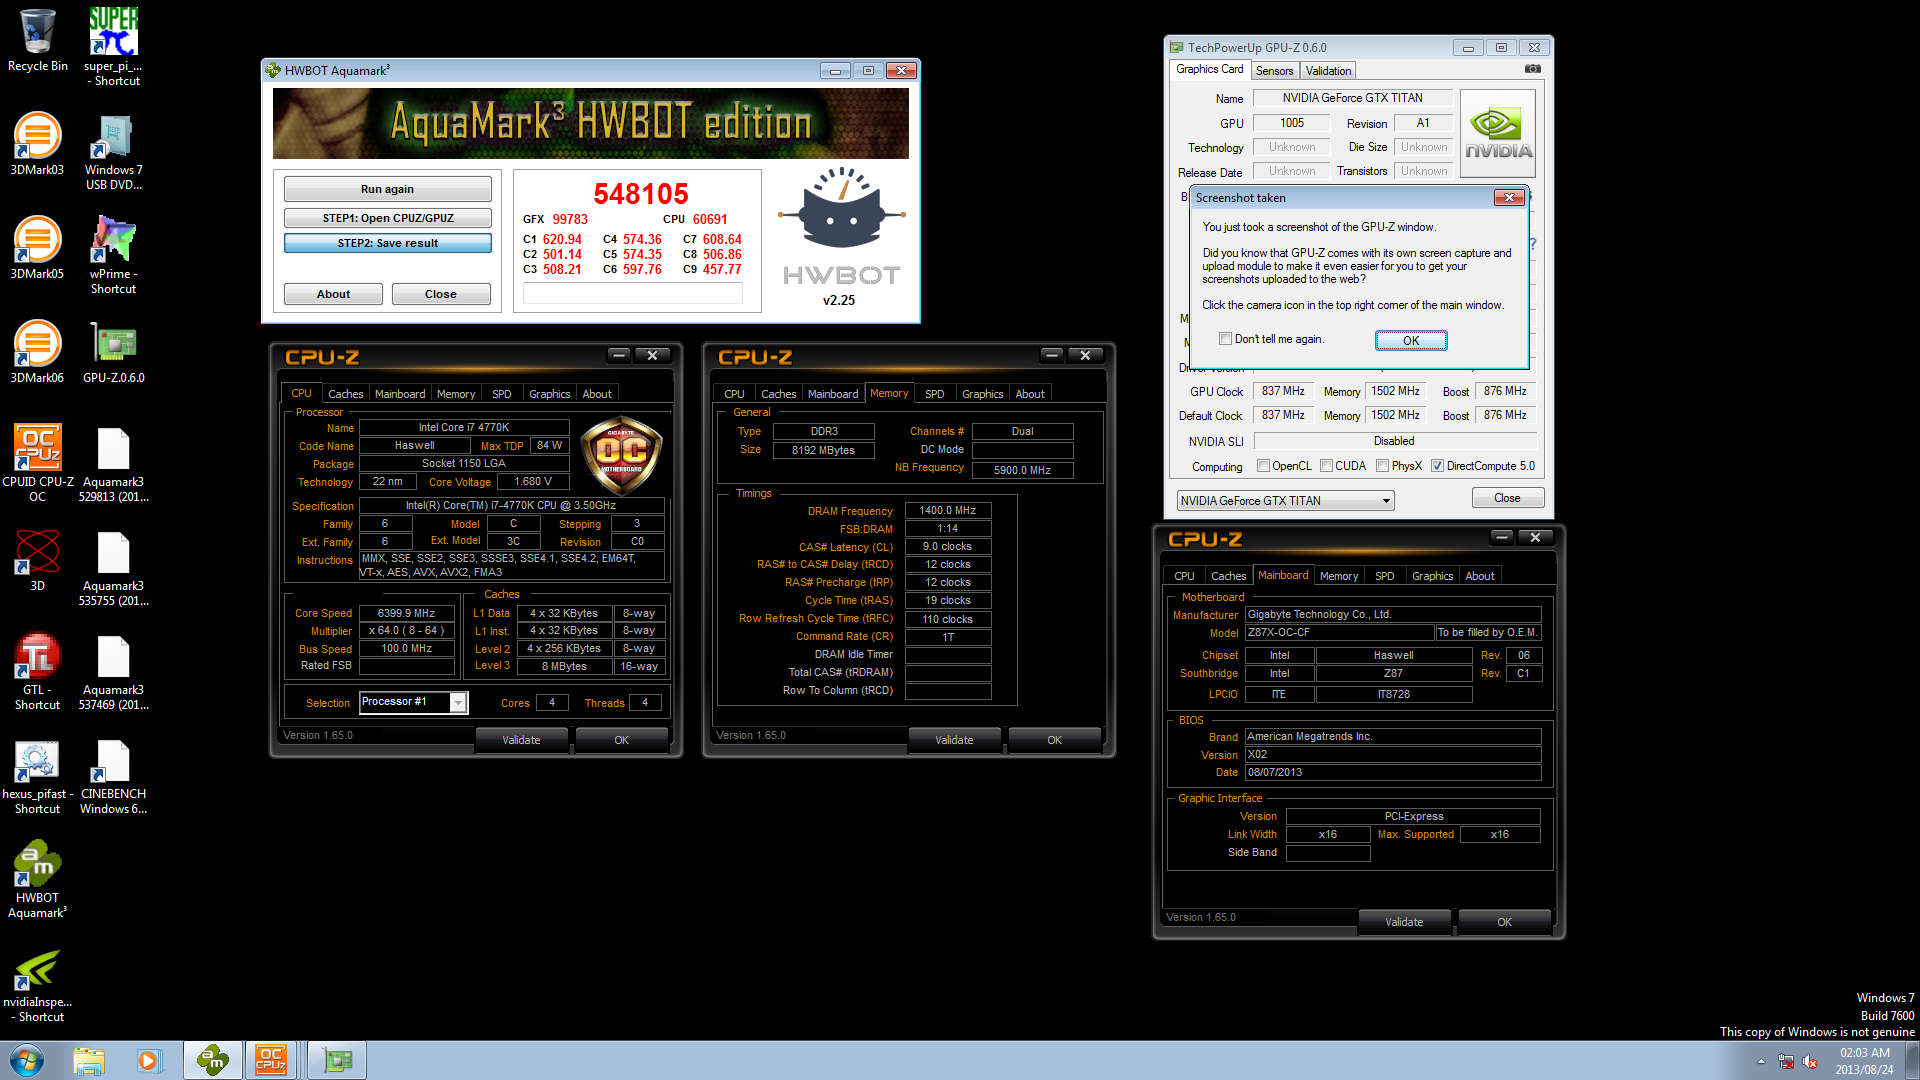
Task: Open Aquamark3 529813 file icon
Action: pyautogui.click(x=113, y=464)
